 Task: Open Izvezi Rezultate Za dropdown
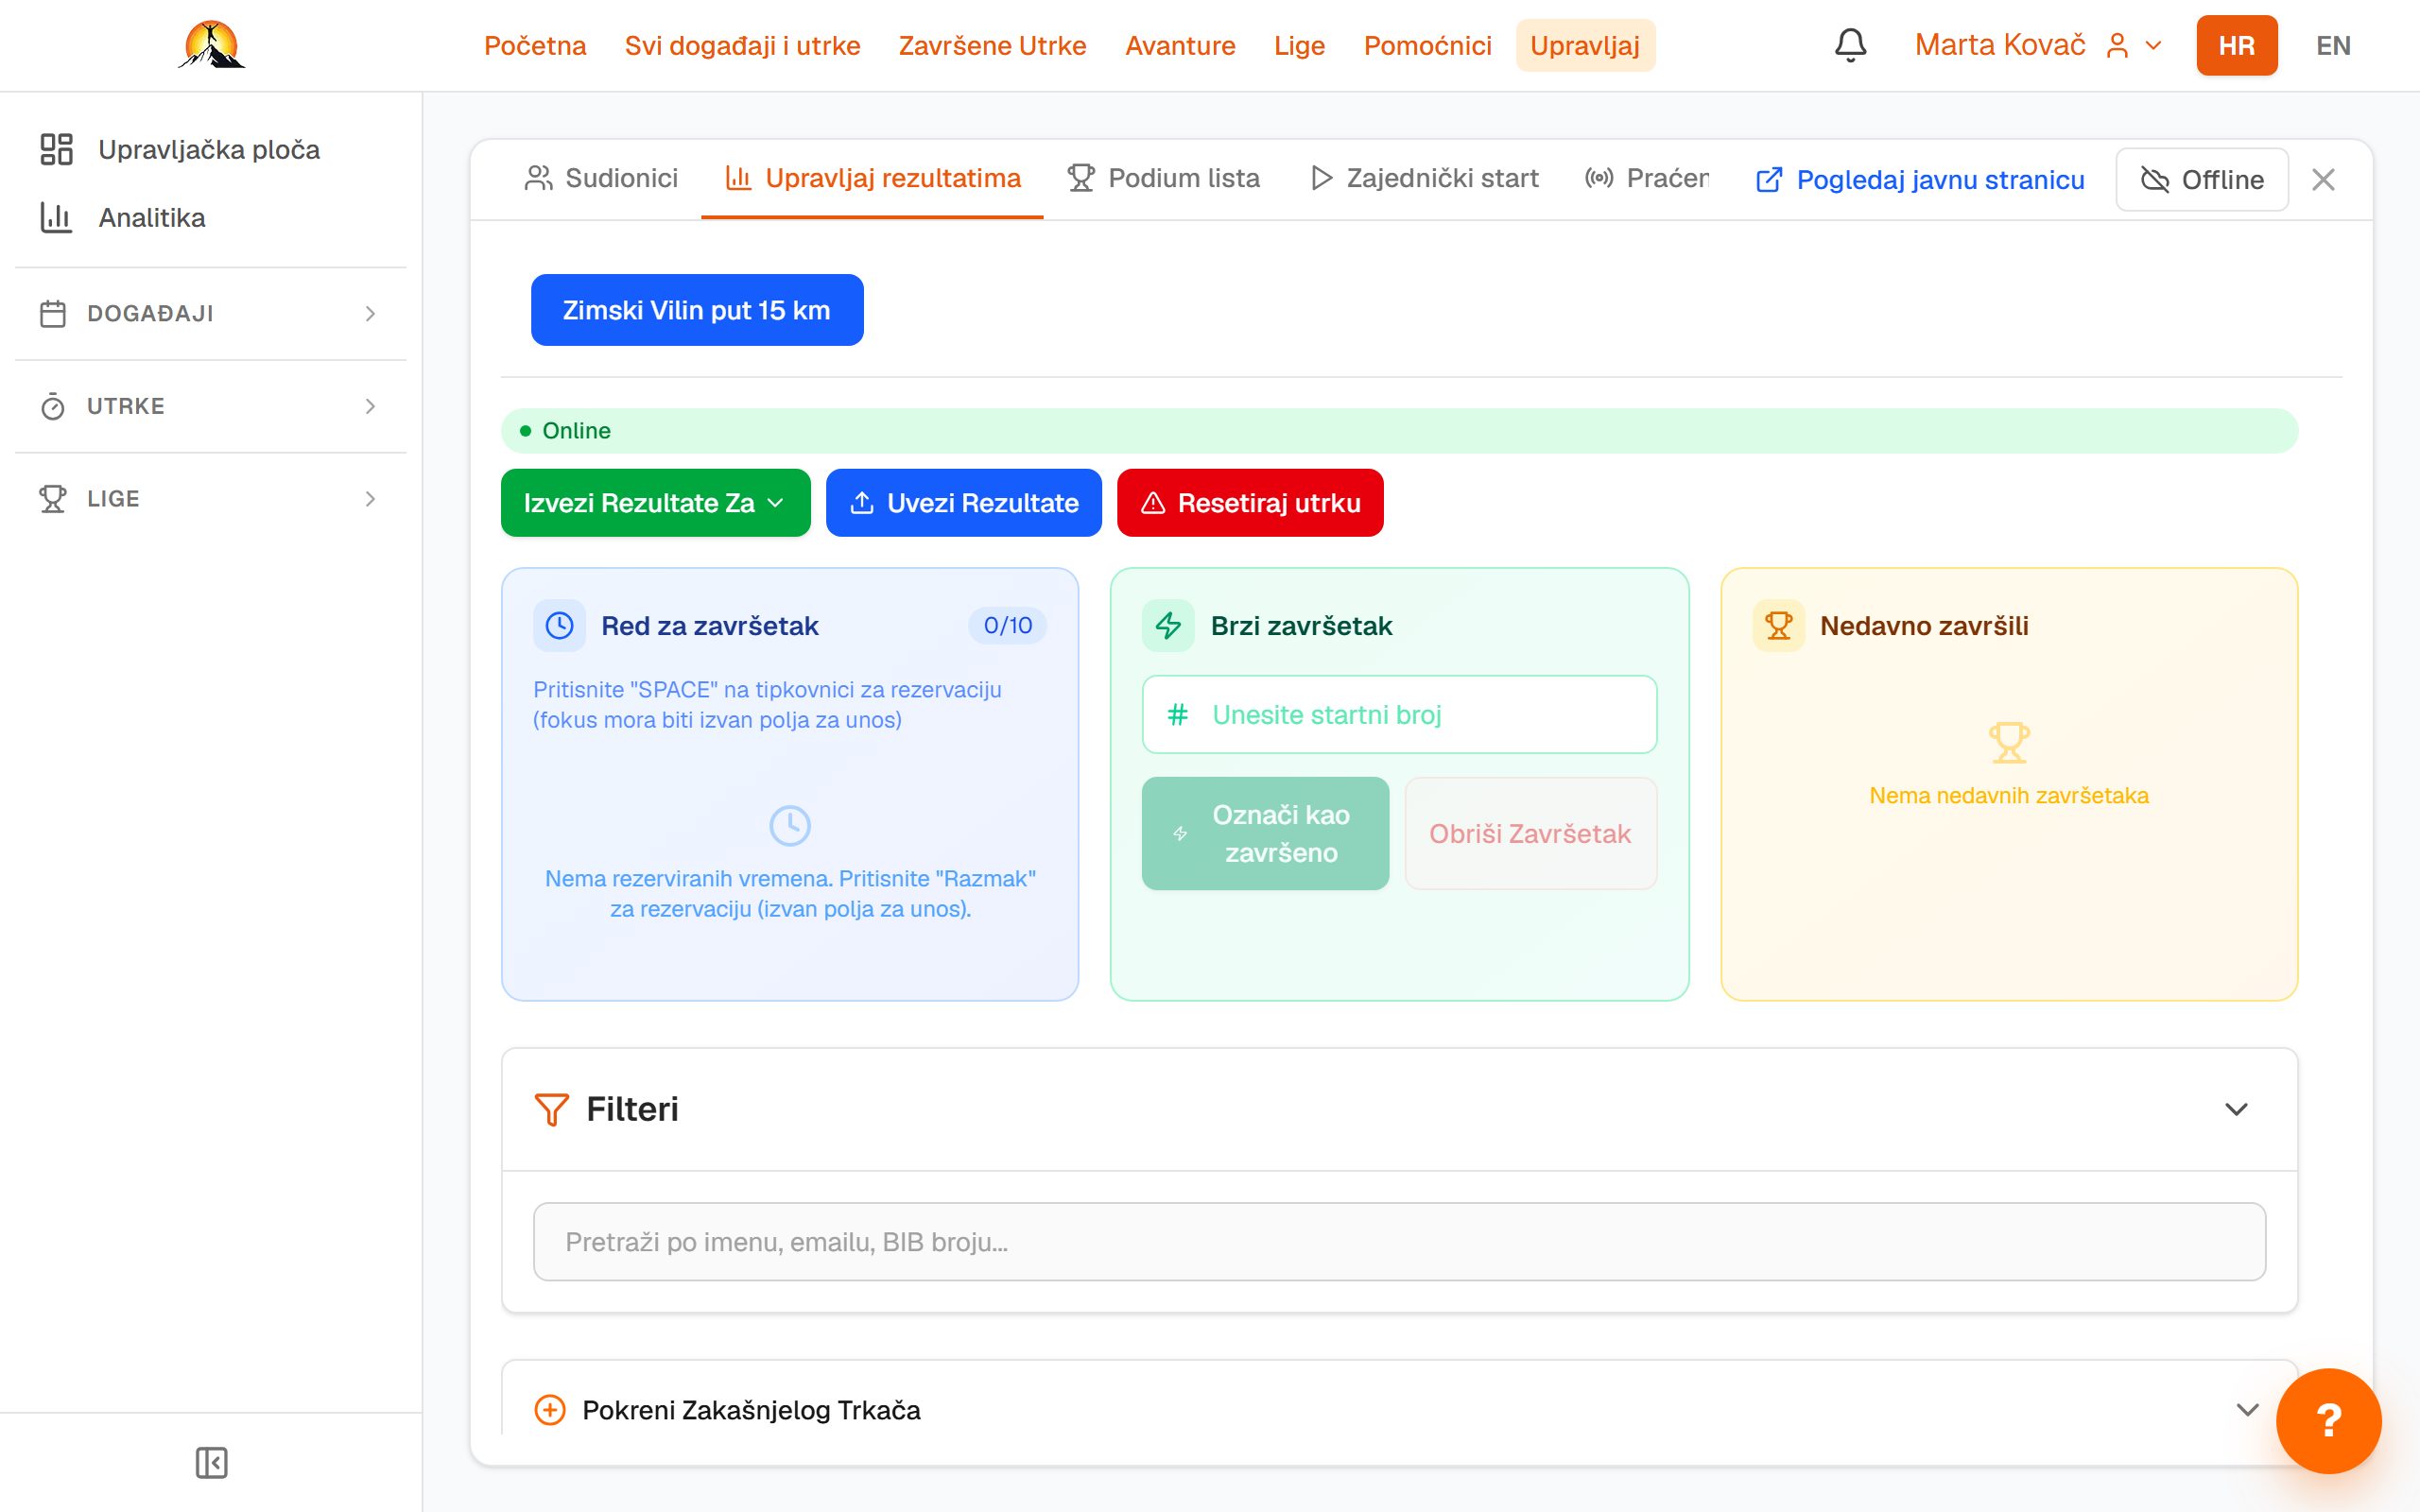point(655,503)
